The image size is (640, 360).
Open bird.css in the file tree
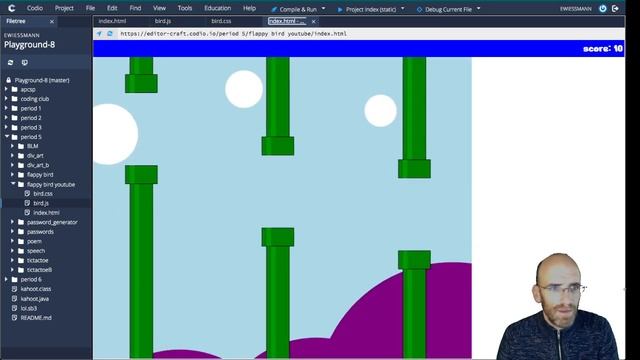43,193
